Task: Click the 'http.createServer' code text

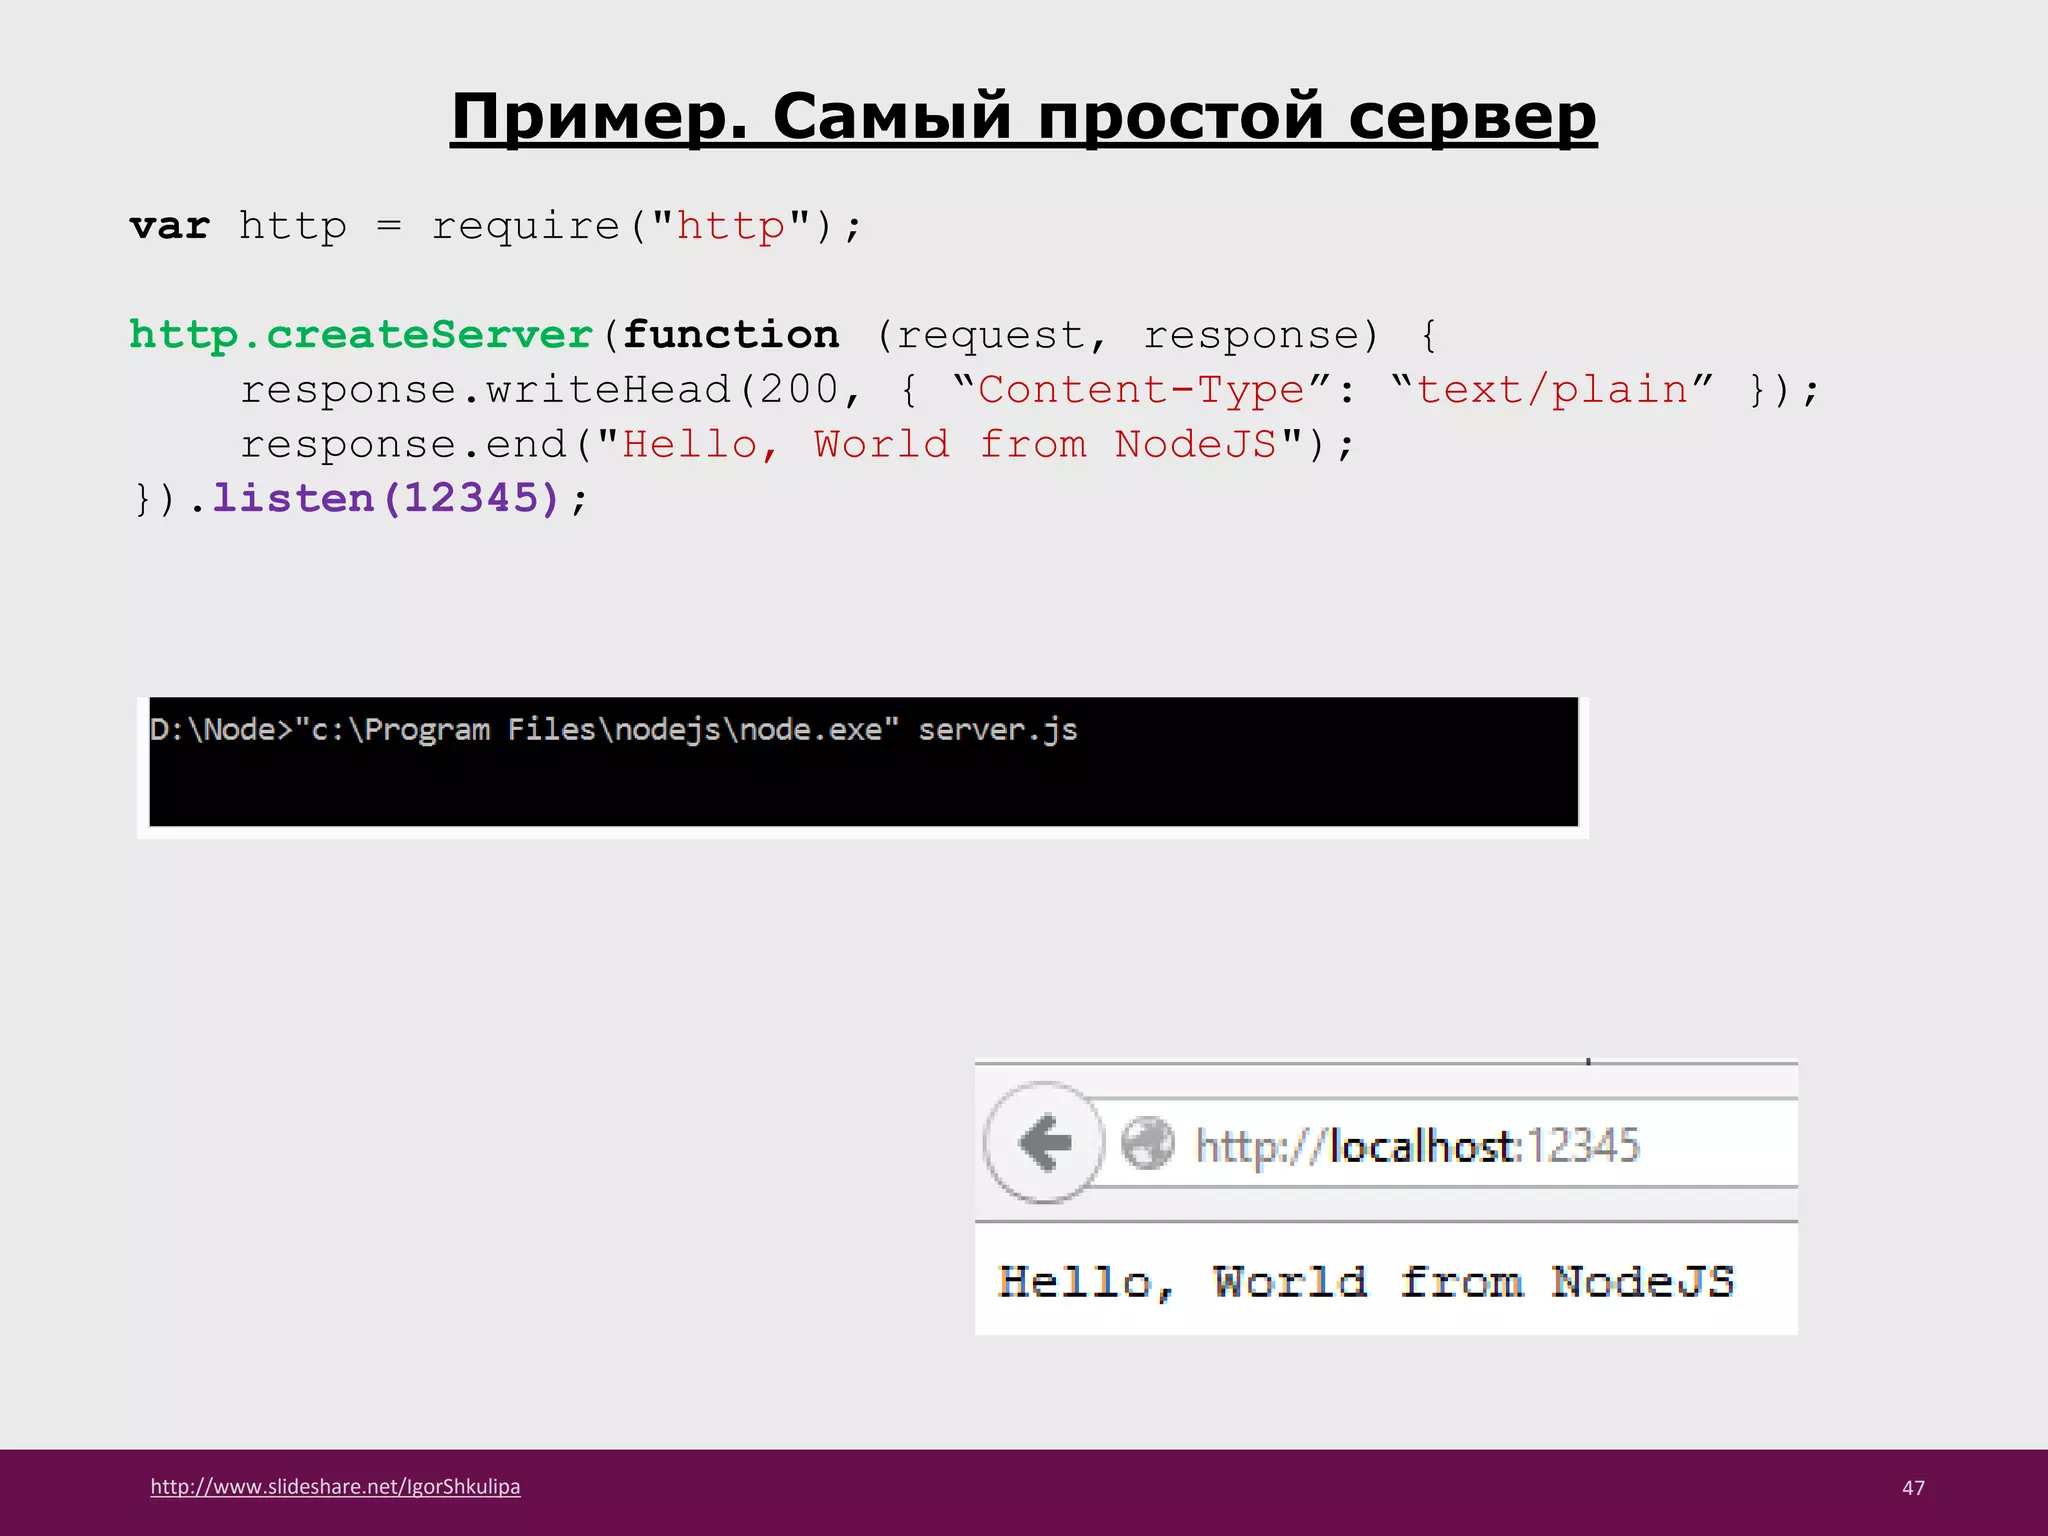Action: click(x=361, y=335)
